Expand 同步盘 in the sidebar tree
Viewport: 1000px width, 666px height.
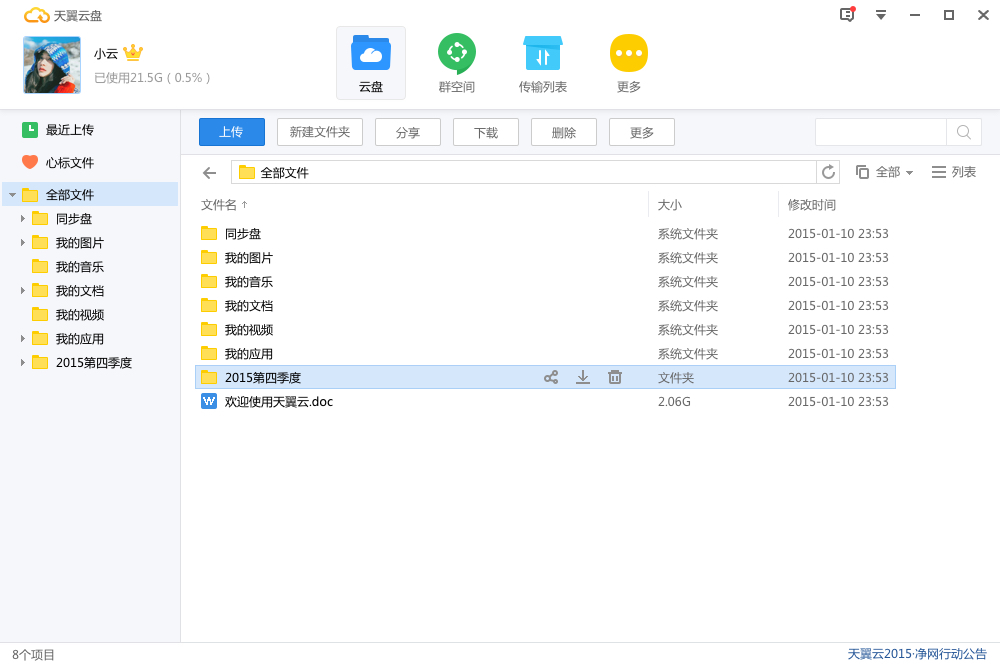[23, 218]
